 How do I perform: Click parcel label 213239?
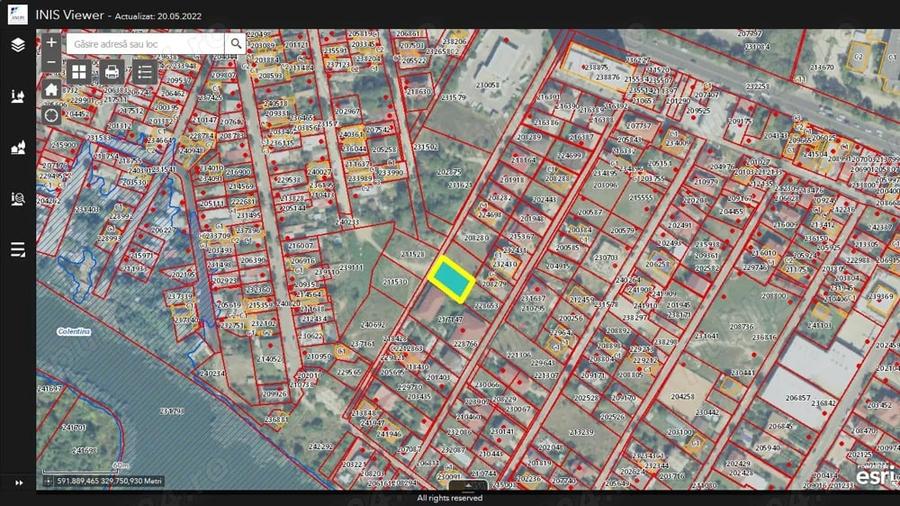[581, 432]
